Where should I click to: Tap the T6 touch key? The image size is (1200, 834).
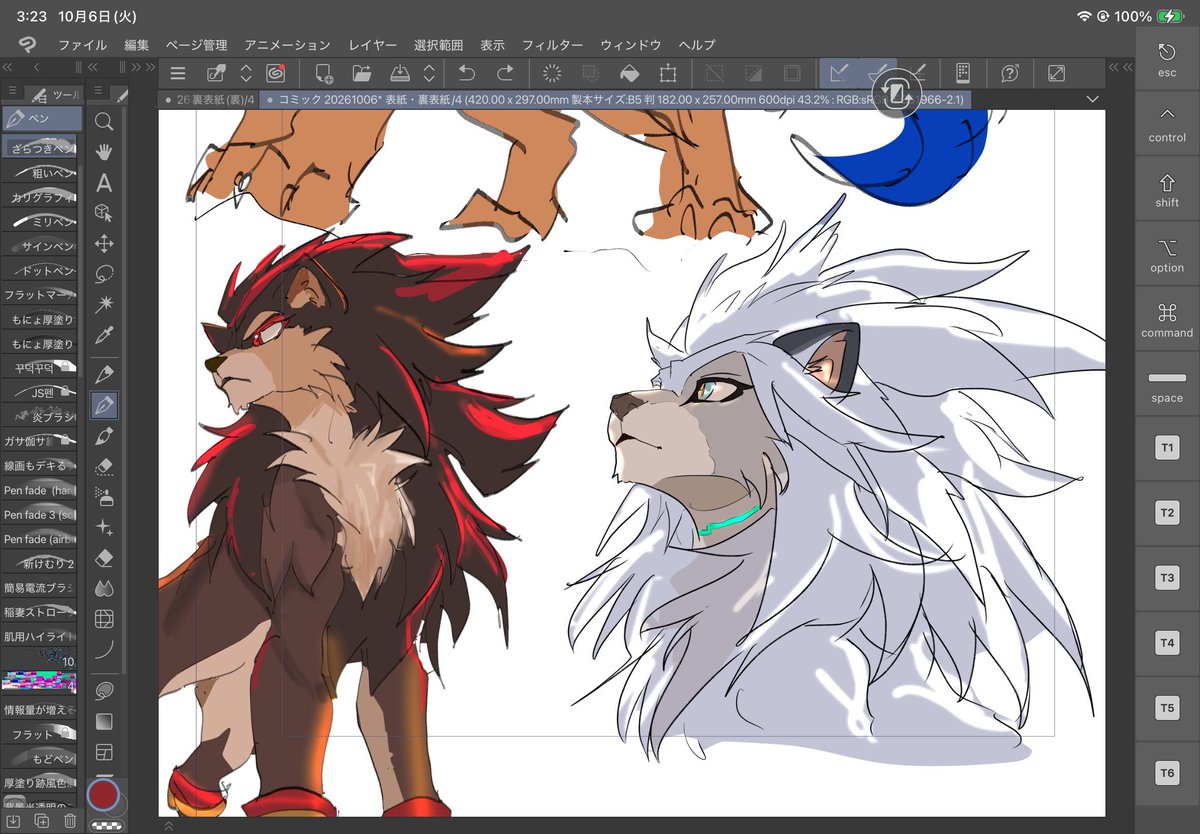pos(1167,773)
